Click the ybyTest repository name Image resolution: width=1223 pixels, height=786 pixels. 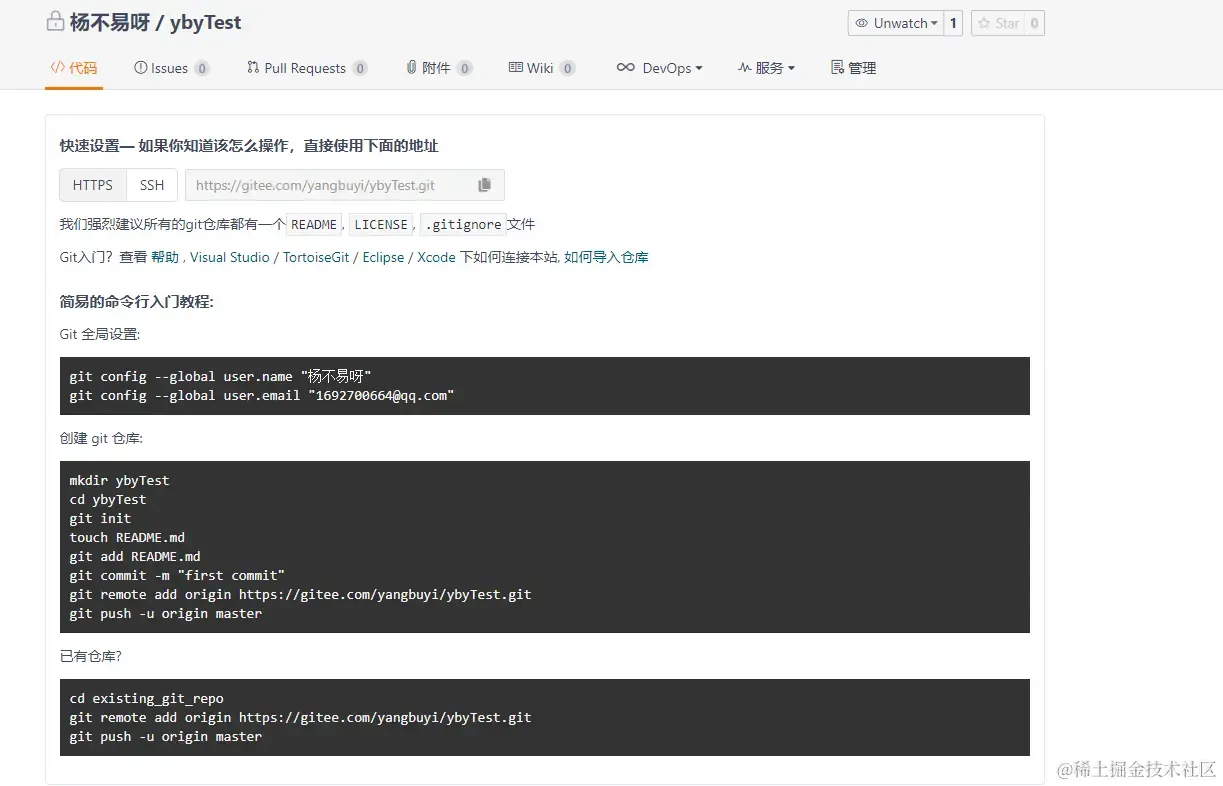[205, 22]
